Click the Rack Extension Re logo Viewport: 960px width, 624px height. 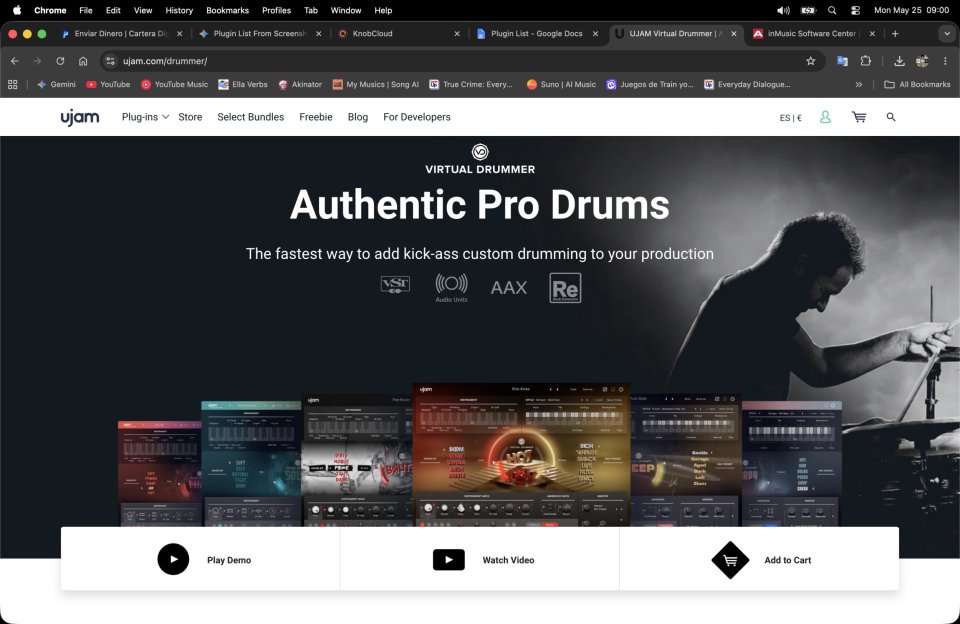point(565,288)
